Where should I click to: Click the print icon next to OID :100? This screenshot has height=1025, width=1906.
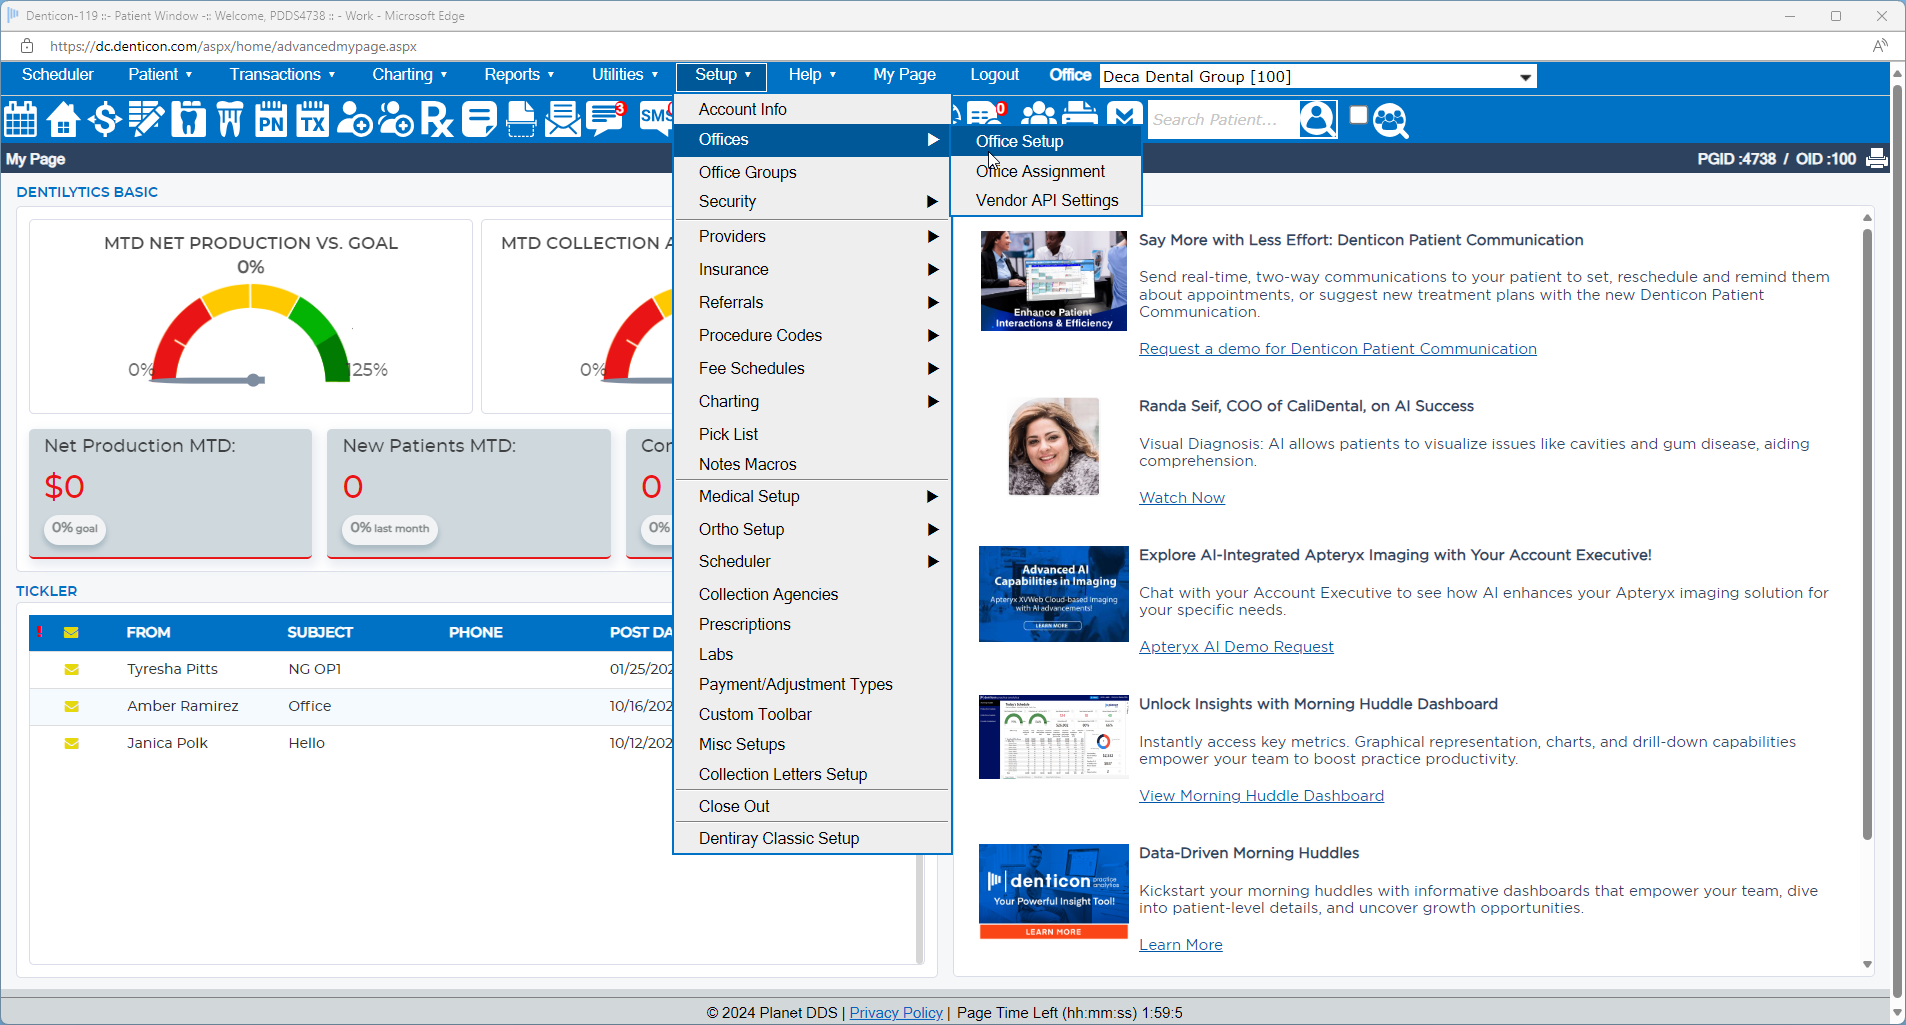(x=1877, y=158)
